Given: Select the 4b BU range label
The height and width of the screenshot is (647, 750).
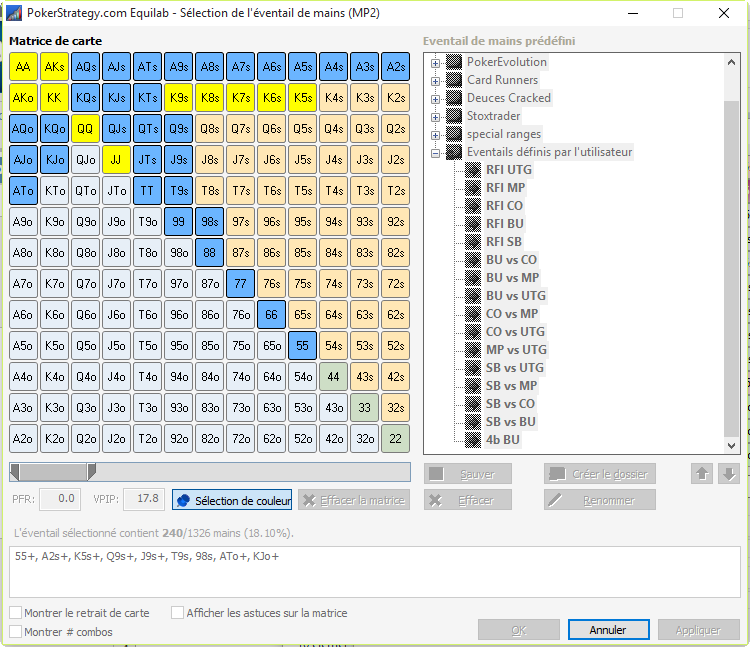Looking at the screenshot, I should pyautogui.click(x=503, y=440).
